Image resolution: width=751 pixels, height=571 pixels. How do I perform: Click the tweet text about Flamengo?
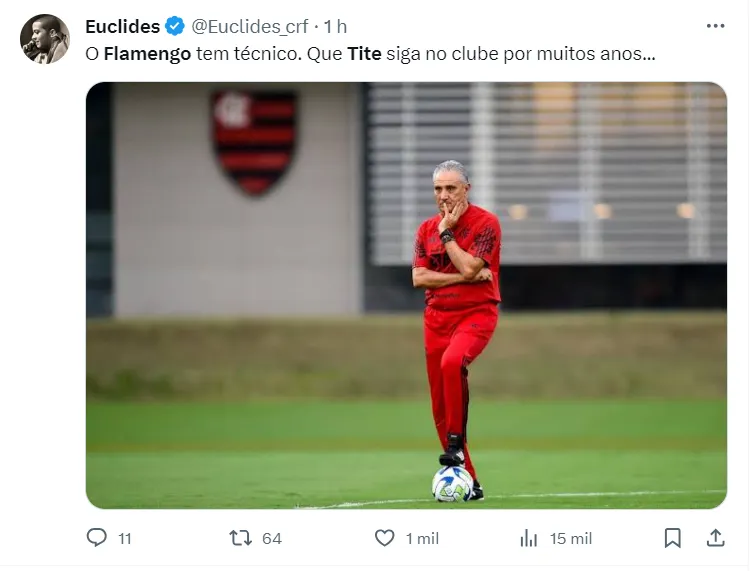[370, 54]
